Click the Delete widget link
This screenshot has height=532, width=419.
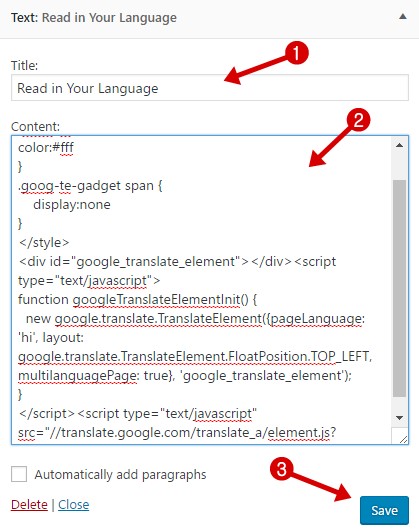coord(29,505)
